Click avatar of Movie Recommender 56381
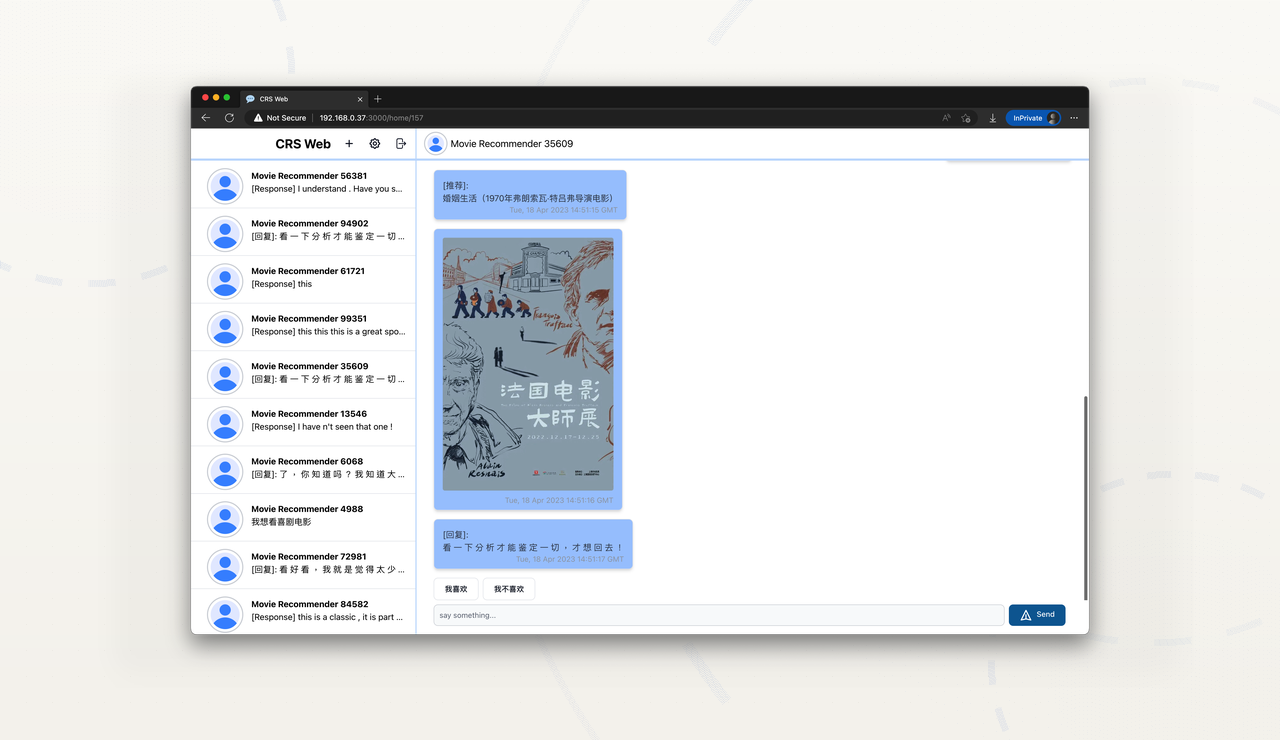The image size is (1280, 740). coord(225,186)
